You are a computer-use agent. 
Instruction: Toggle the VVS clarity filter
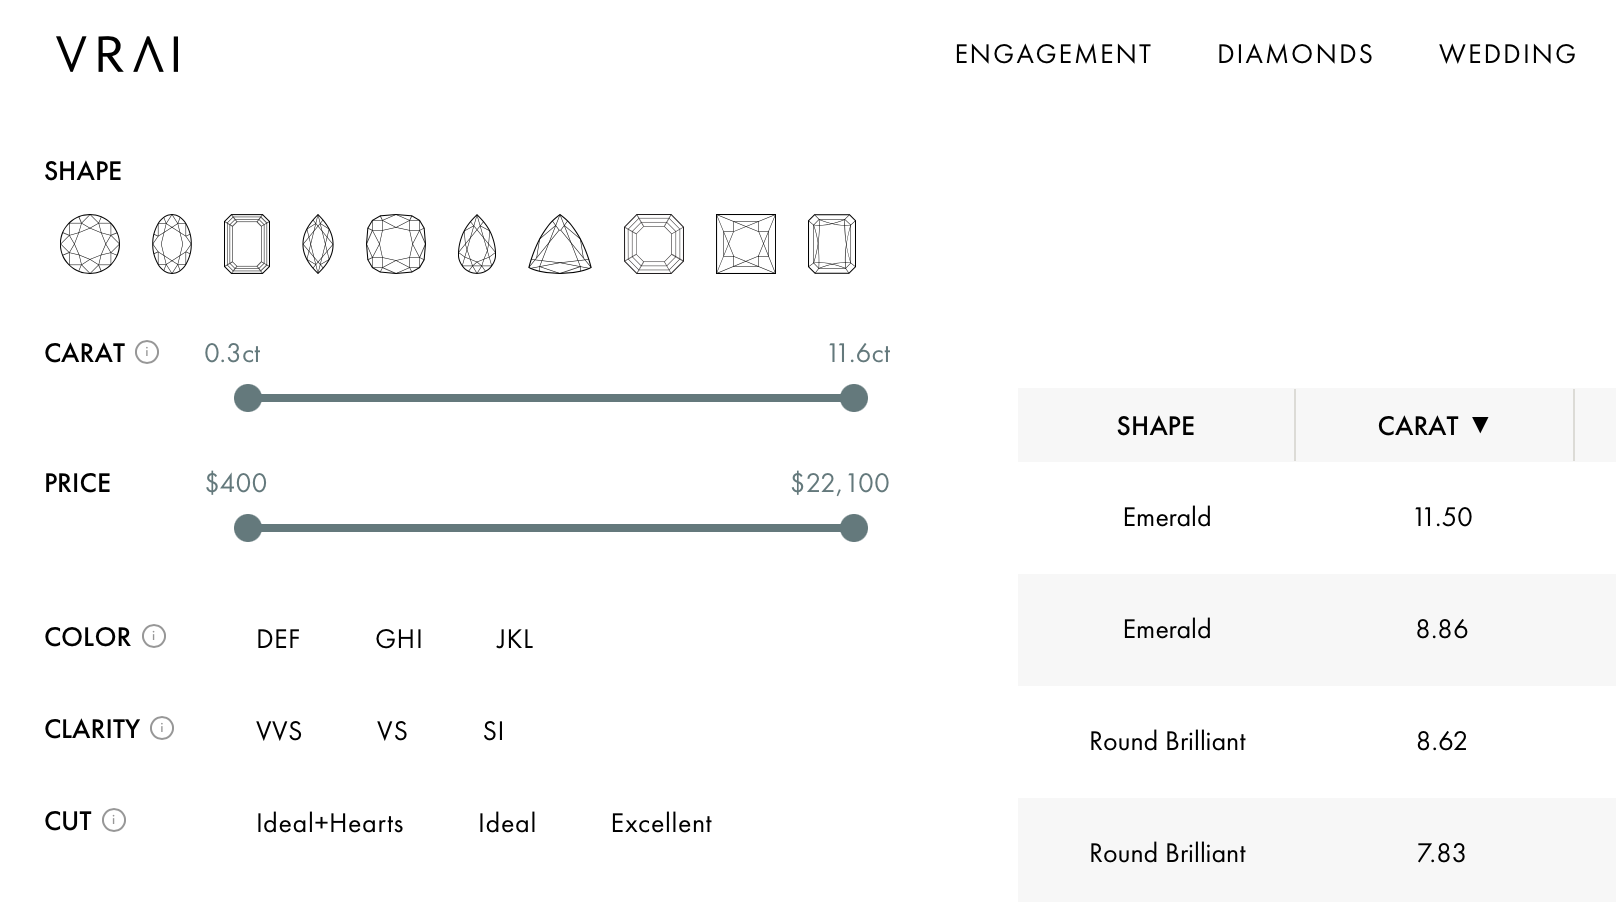(279, 731)
